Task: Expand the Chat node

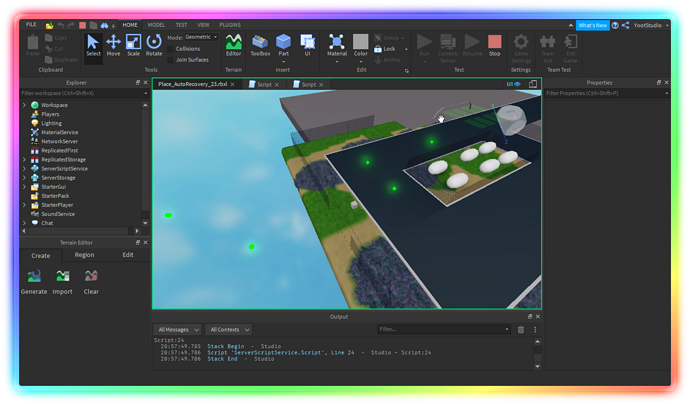Action: click(x=24, y=223)
